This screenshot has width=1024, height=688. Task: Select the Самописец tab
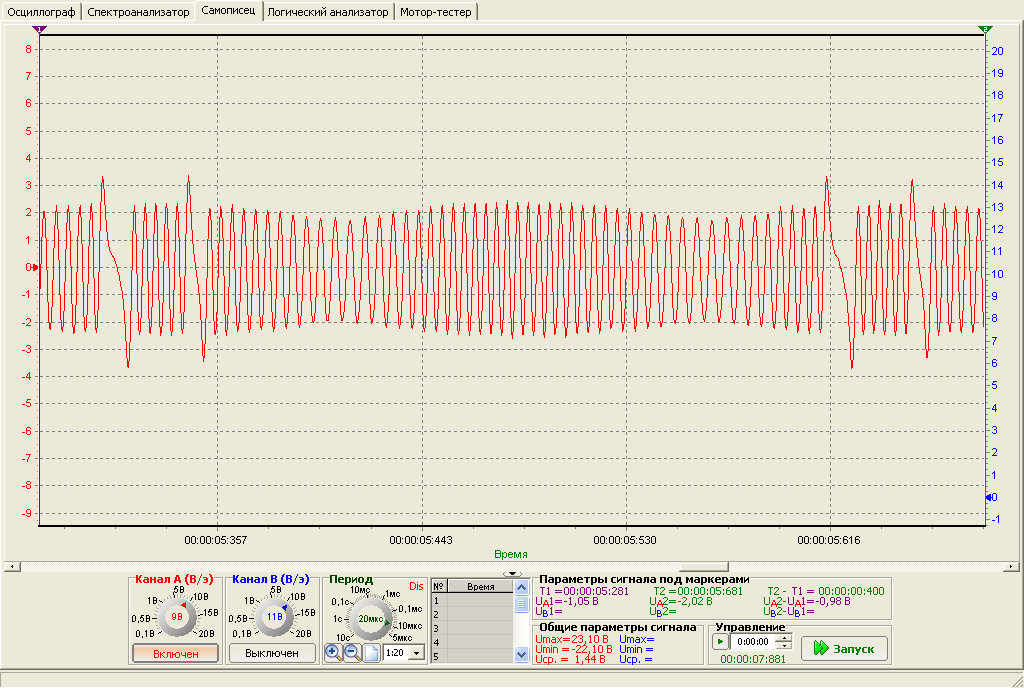click(228, 10)
